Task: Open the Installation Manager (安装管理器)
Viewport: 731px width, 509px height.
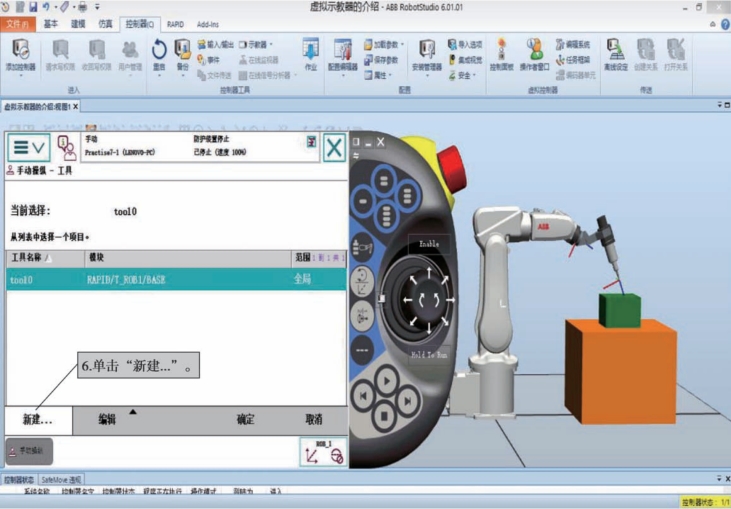Action: (427, 54)
